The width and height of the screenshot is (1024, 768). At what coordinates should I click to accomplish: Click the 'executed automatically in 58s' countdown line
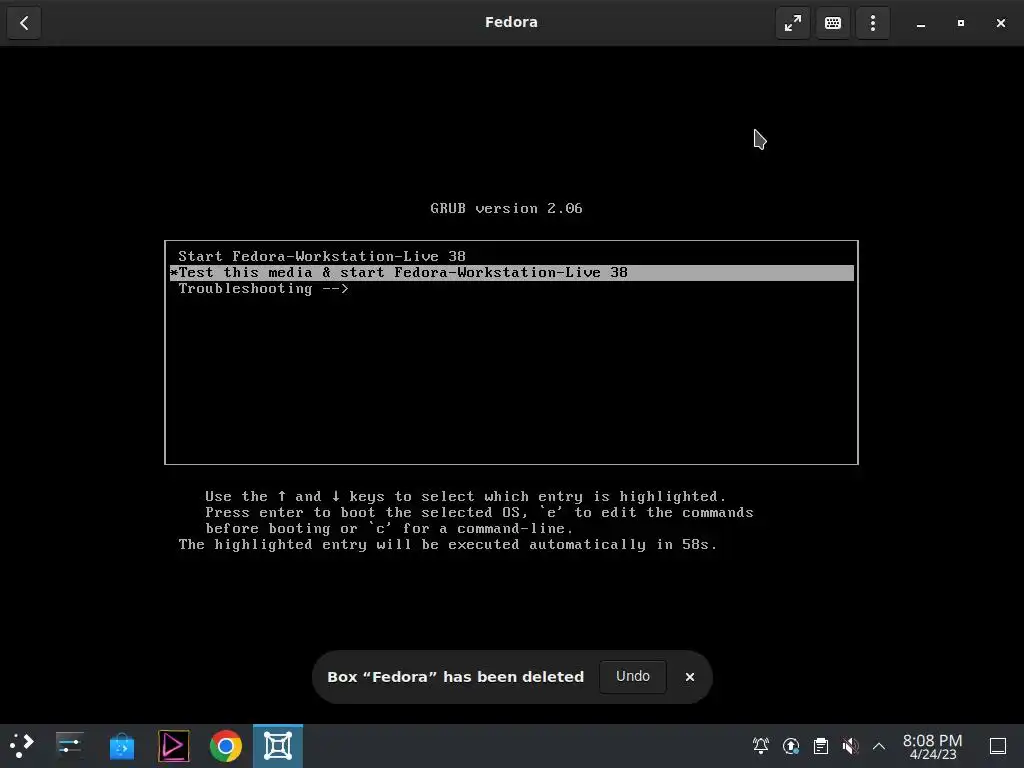[x=448, y=545]
